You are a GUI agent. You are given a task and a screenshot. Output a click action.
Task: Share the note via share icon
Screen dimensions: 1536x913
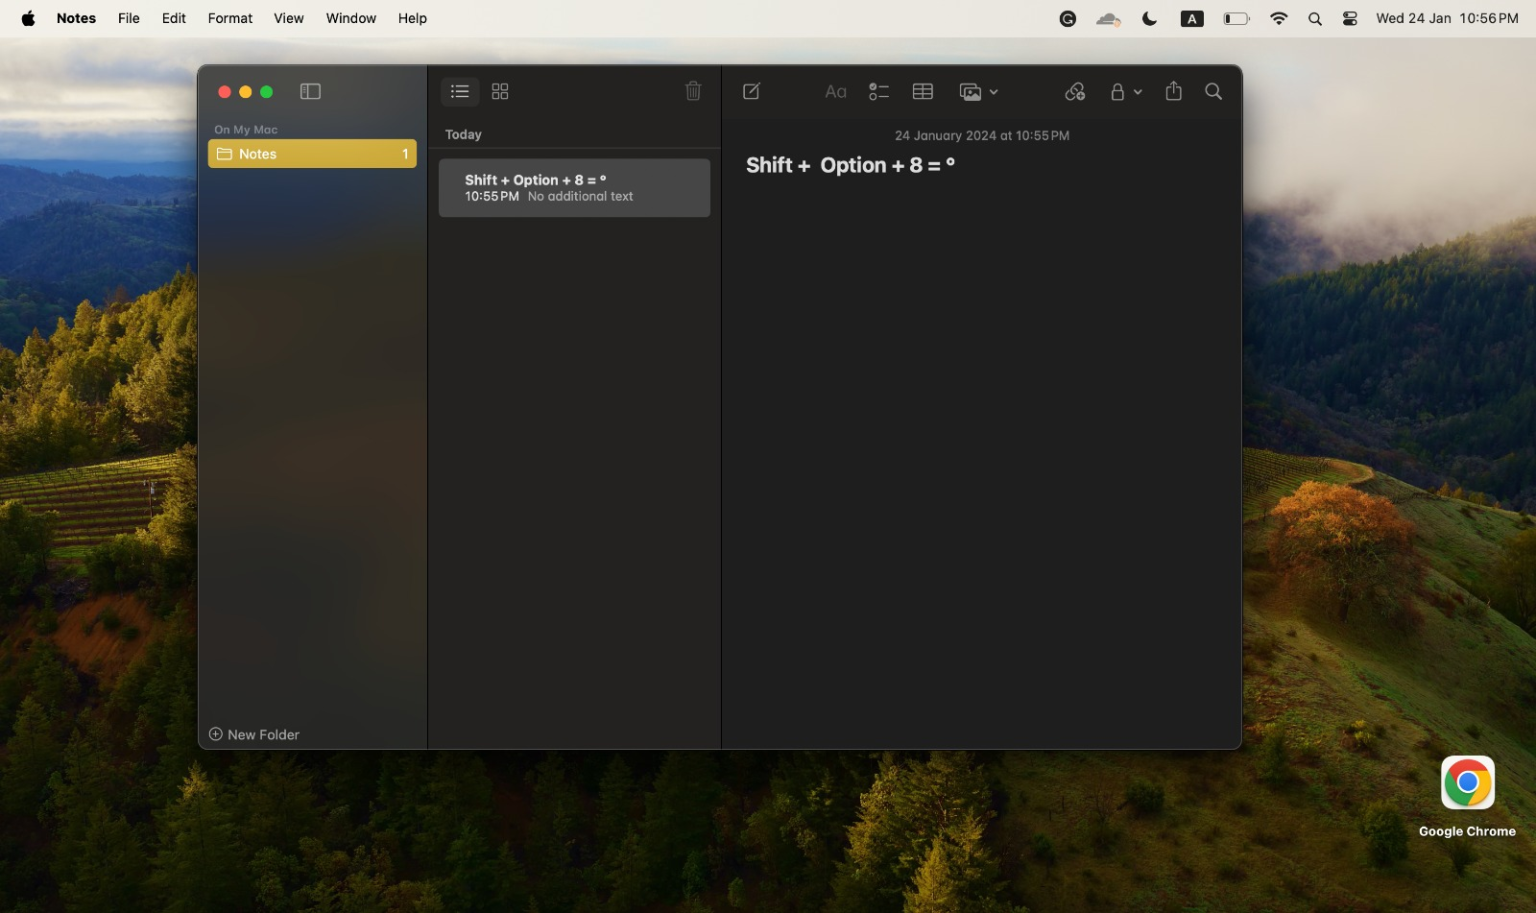[1174, 91]
